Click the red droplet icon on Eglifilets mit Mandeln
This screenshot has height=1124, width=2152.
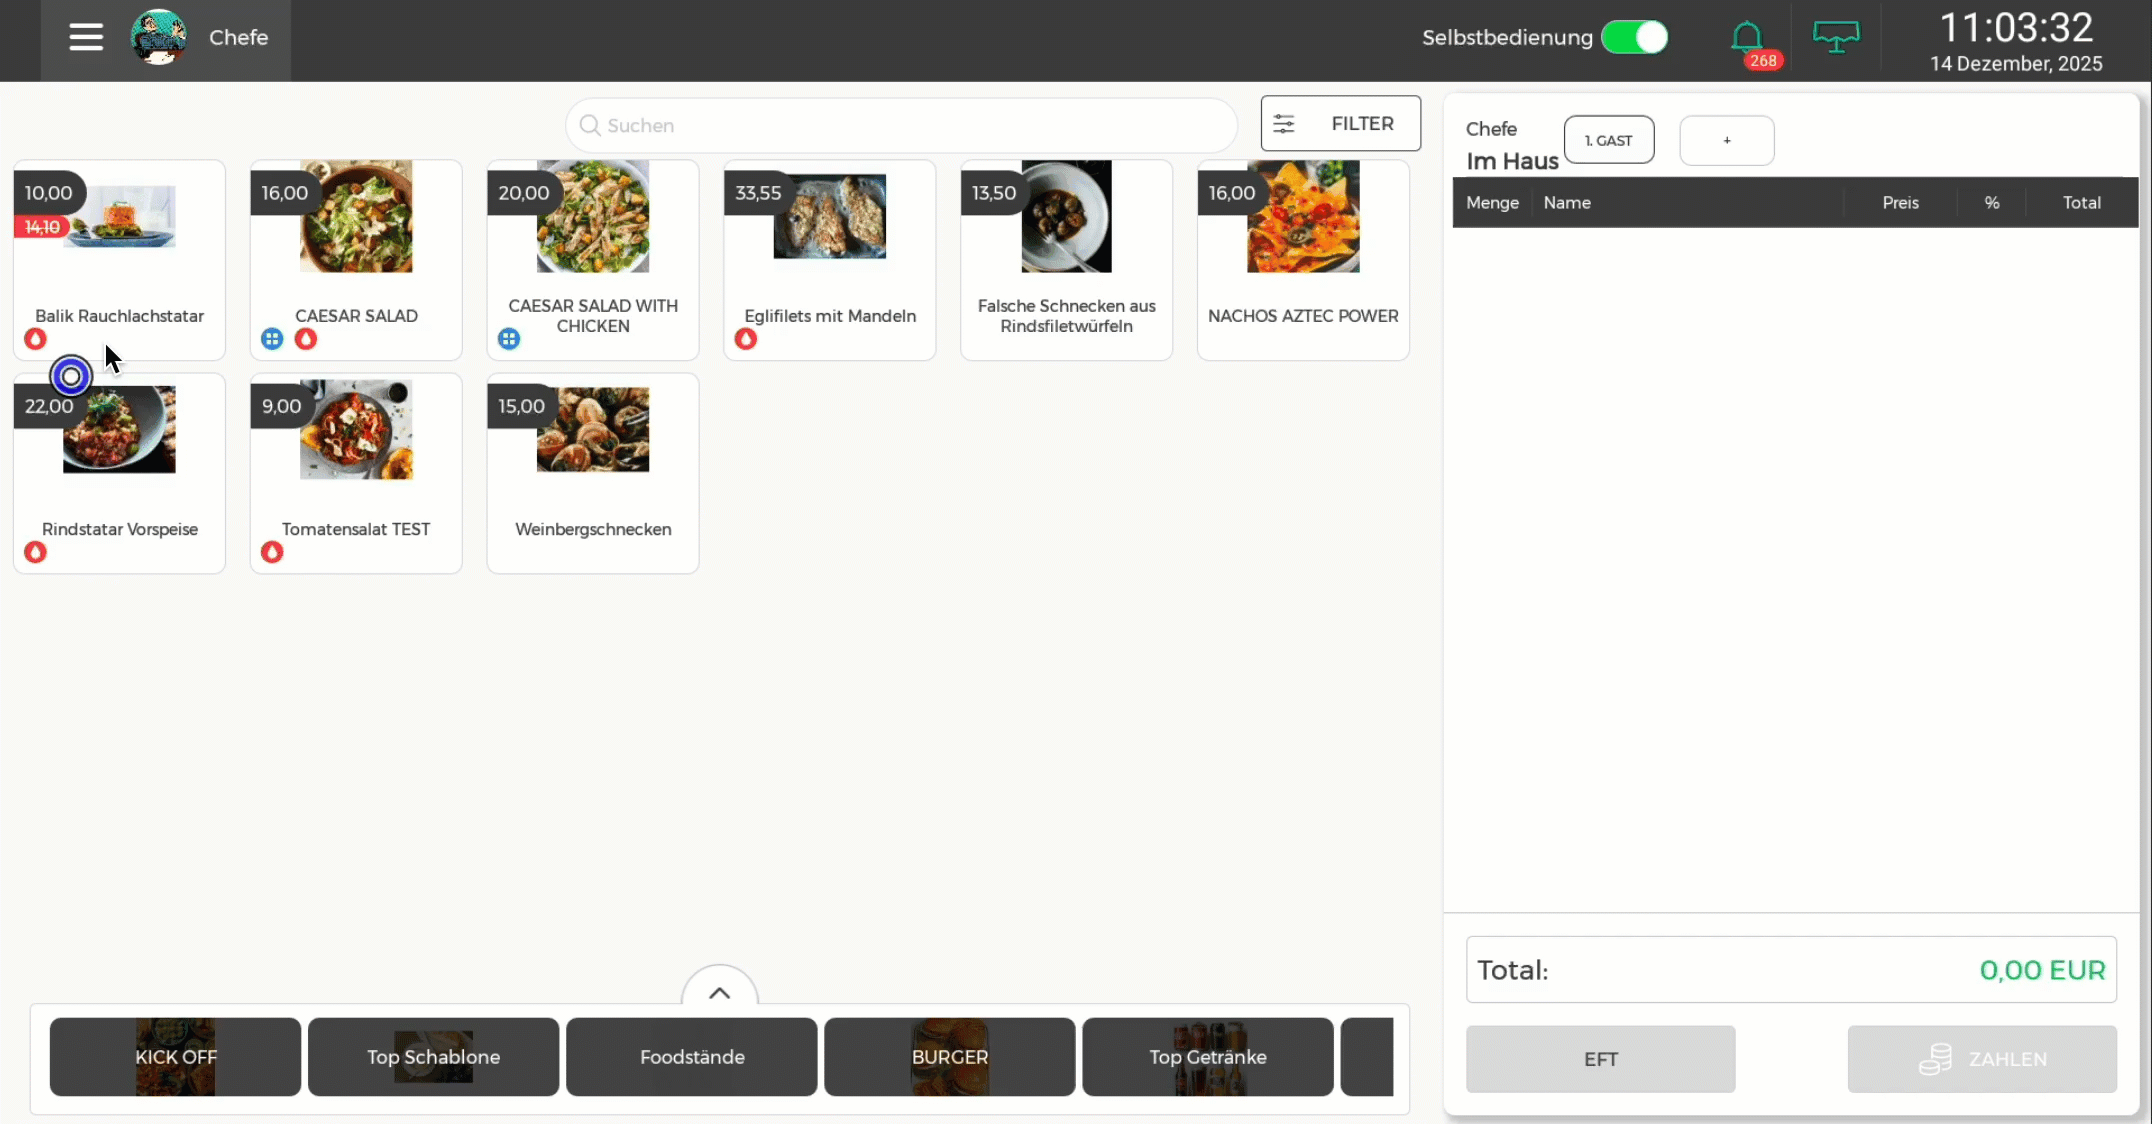click(x=746, y=339)
